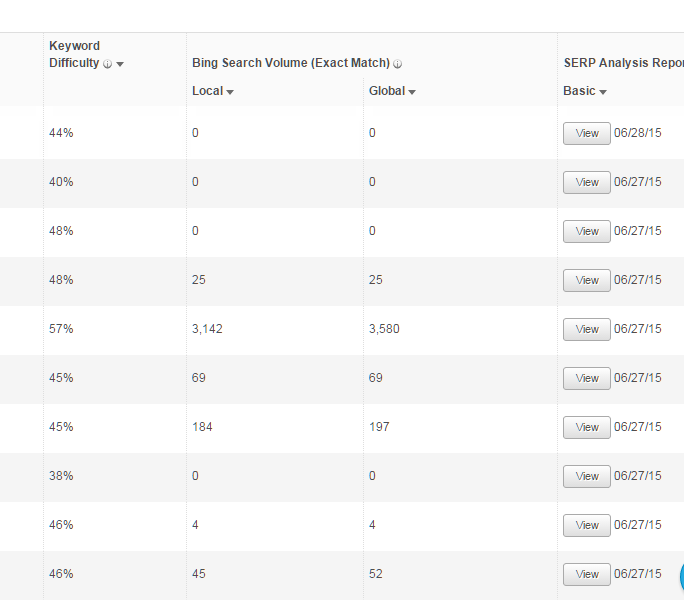View report for row with 69 searches
Image resolution: width=684 pixels, height=600 pixels.
tap(587, 378)
